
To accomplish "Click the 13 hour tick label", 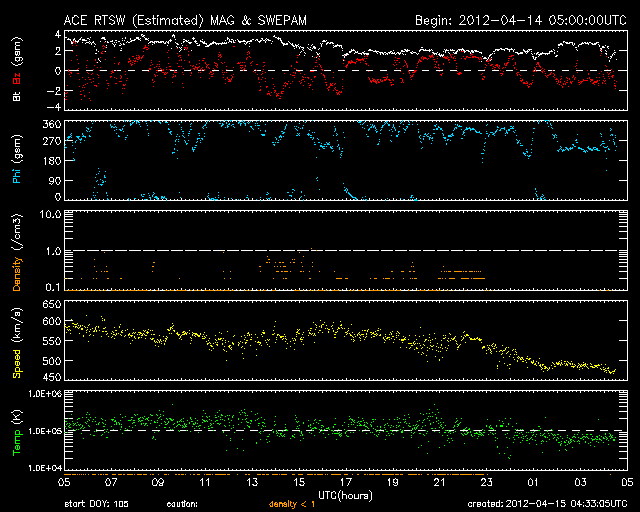I will (252, 482).
